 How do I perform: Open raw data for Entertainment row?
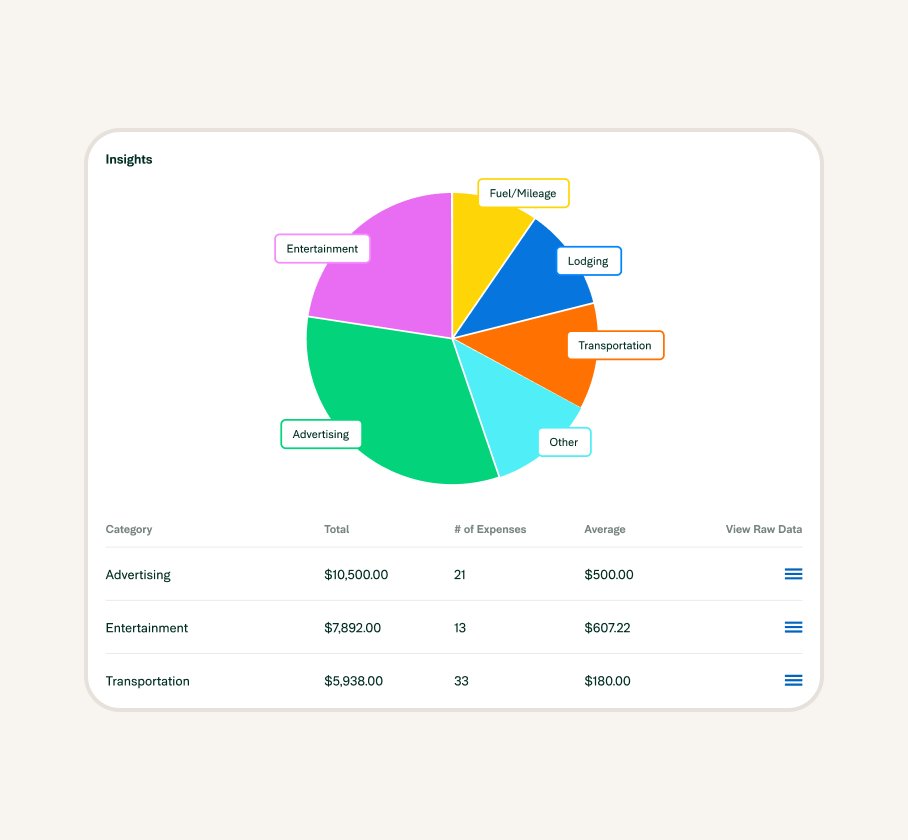point(793,627)
